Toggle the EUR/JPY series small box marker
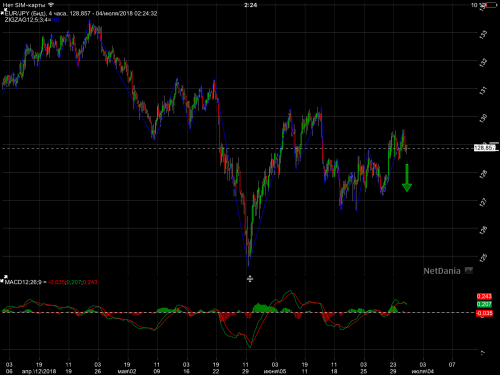 click(x=2, y=14)
